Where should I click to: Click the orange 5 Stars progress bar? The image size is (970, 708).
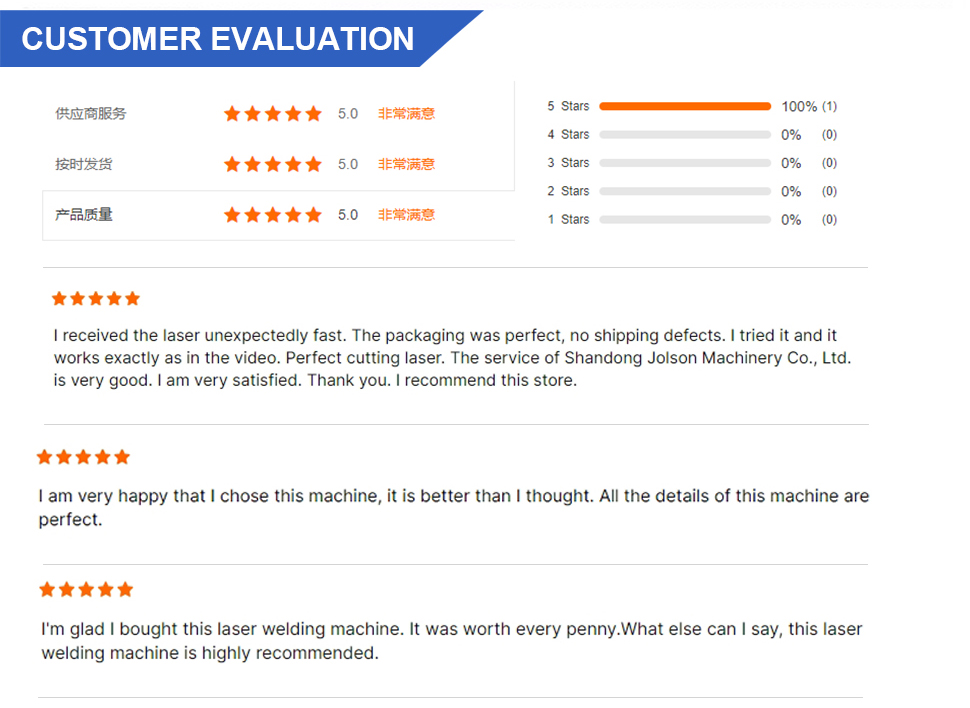(x=685, y=106)
